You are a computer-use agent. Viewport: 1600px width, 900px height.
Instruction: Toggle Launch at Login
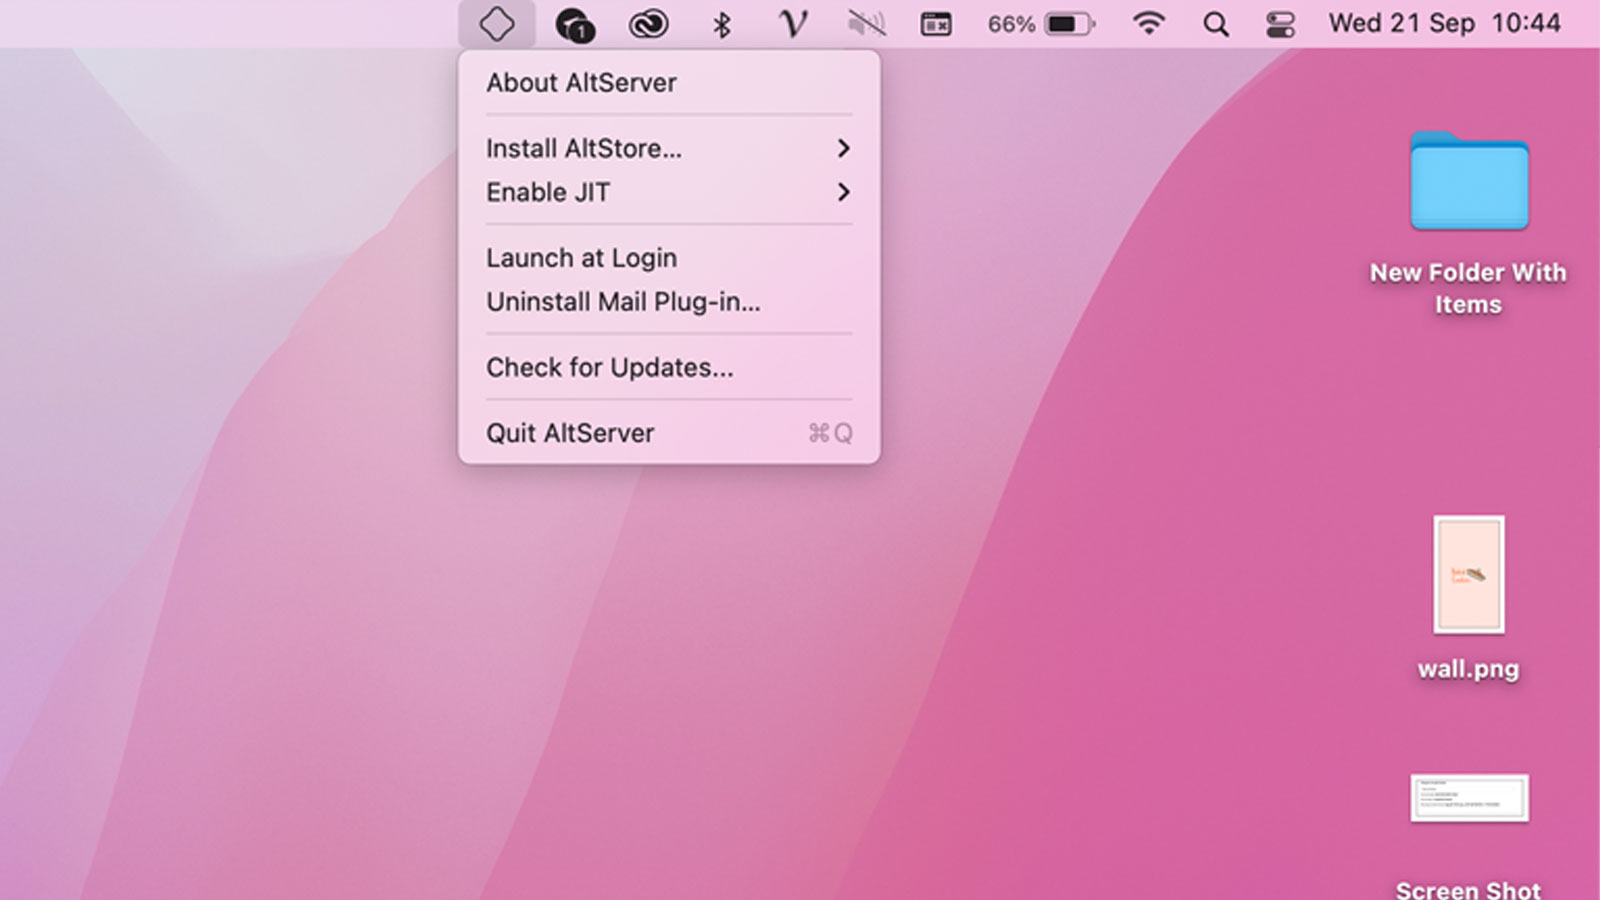coord(669,258)
